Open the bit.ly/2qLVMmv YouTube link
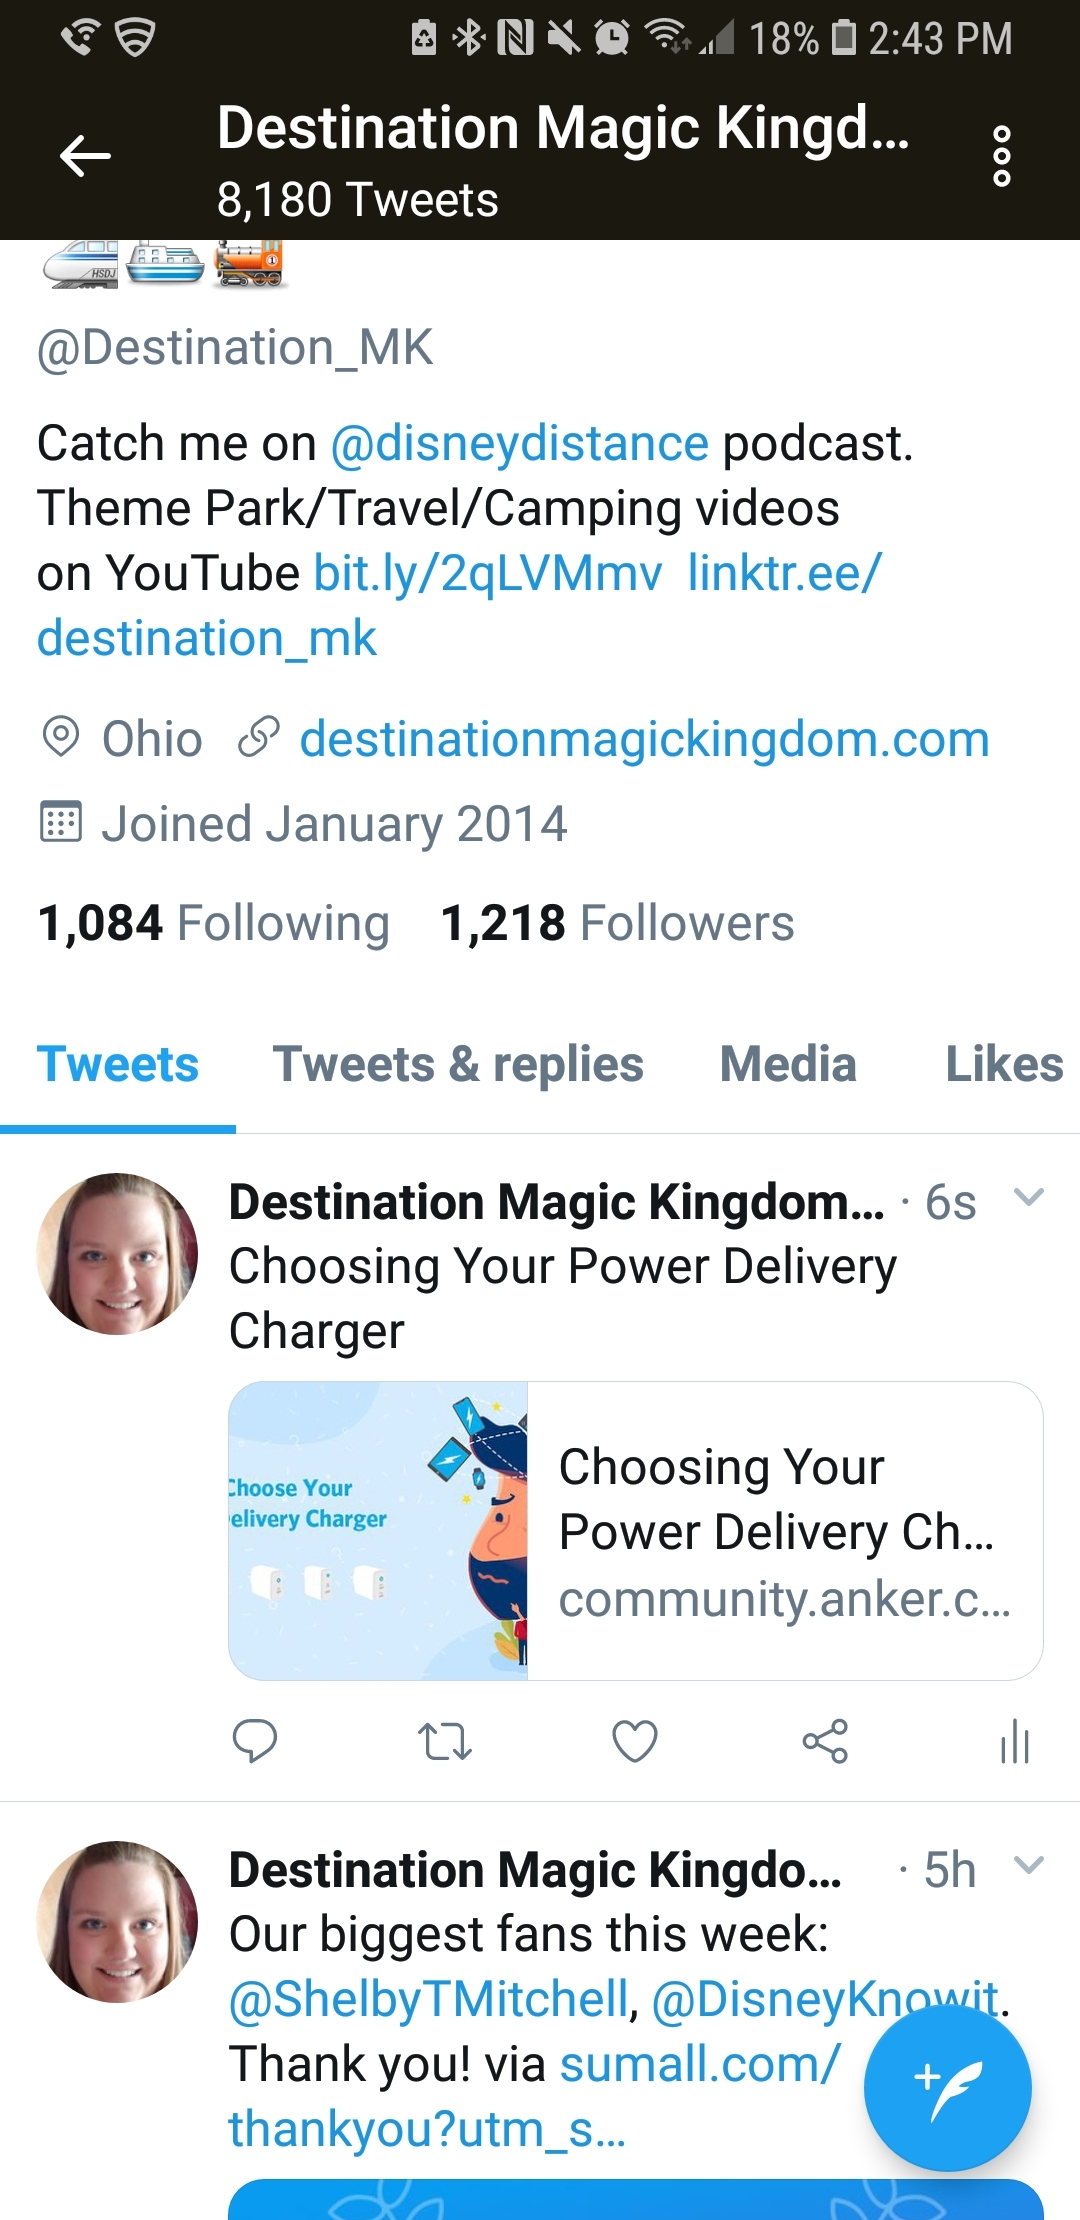This screenshot has width=1080, height=2220. (487, 574)
